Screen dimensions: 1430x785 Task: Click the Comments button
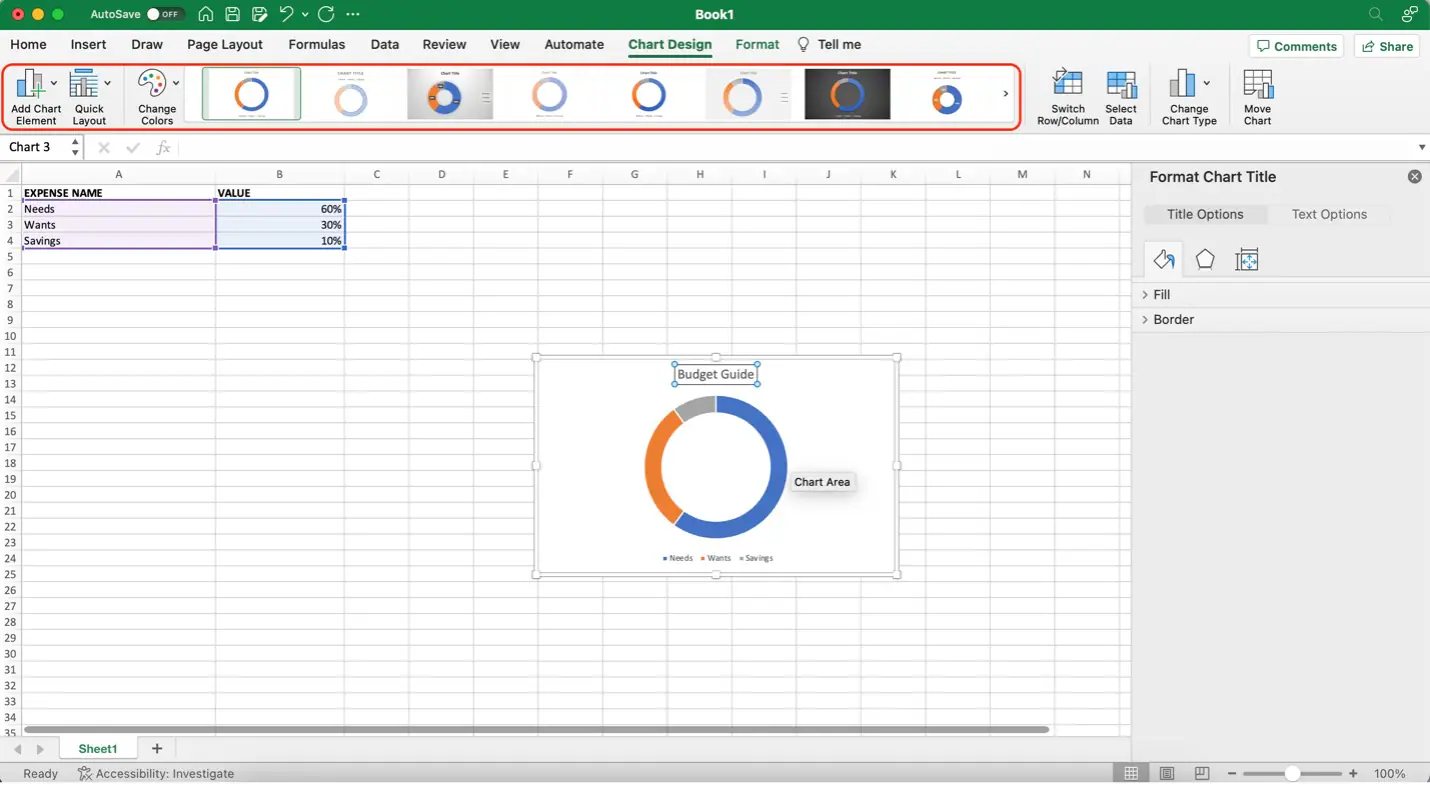pos(1297,46)
